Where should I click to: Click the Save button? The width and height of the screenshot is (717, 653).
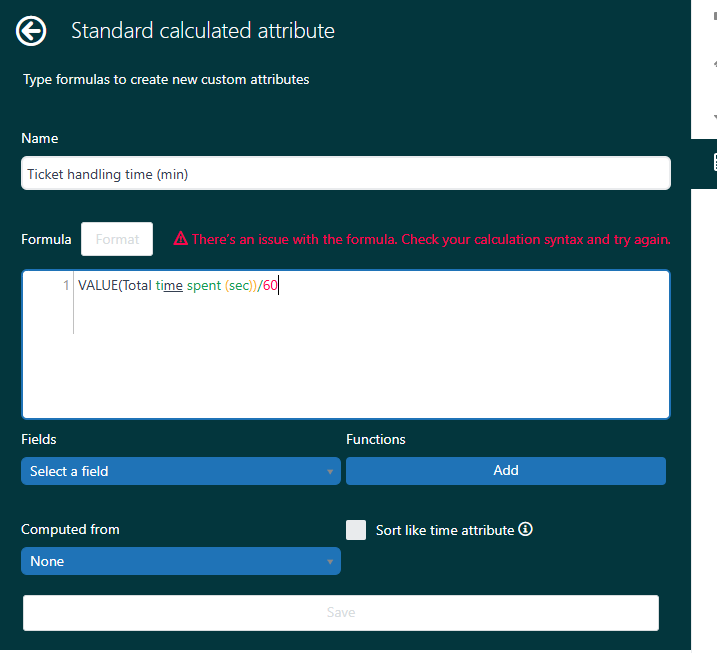(341, 612)
